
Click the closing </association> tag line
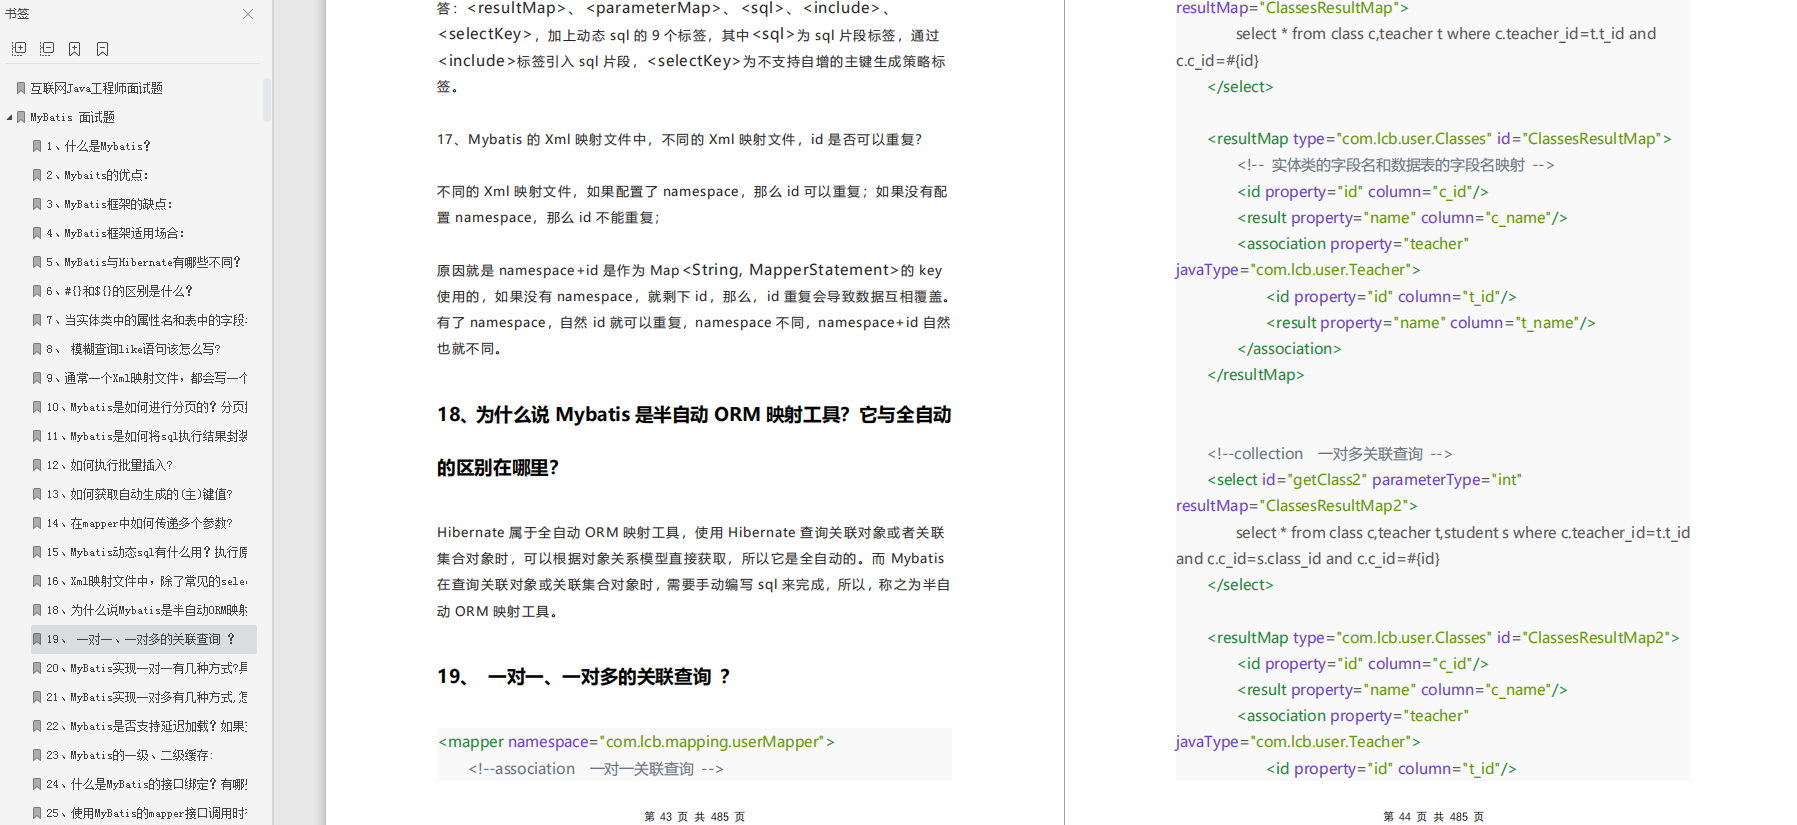coord(1289,349)
